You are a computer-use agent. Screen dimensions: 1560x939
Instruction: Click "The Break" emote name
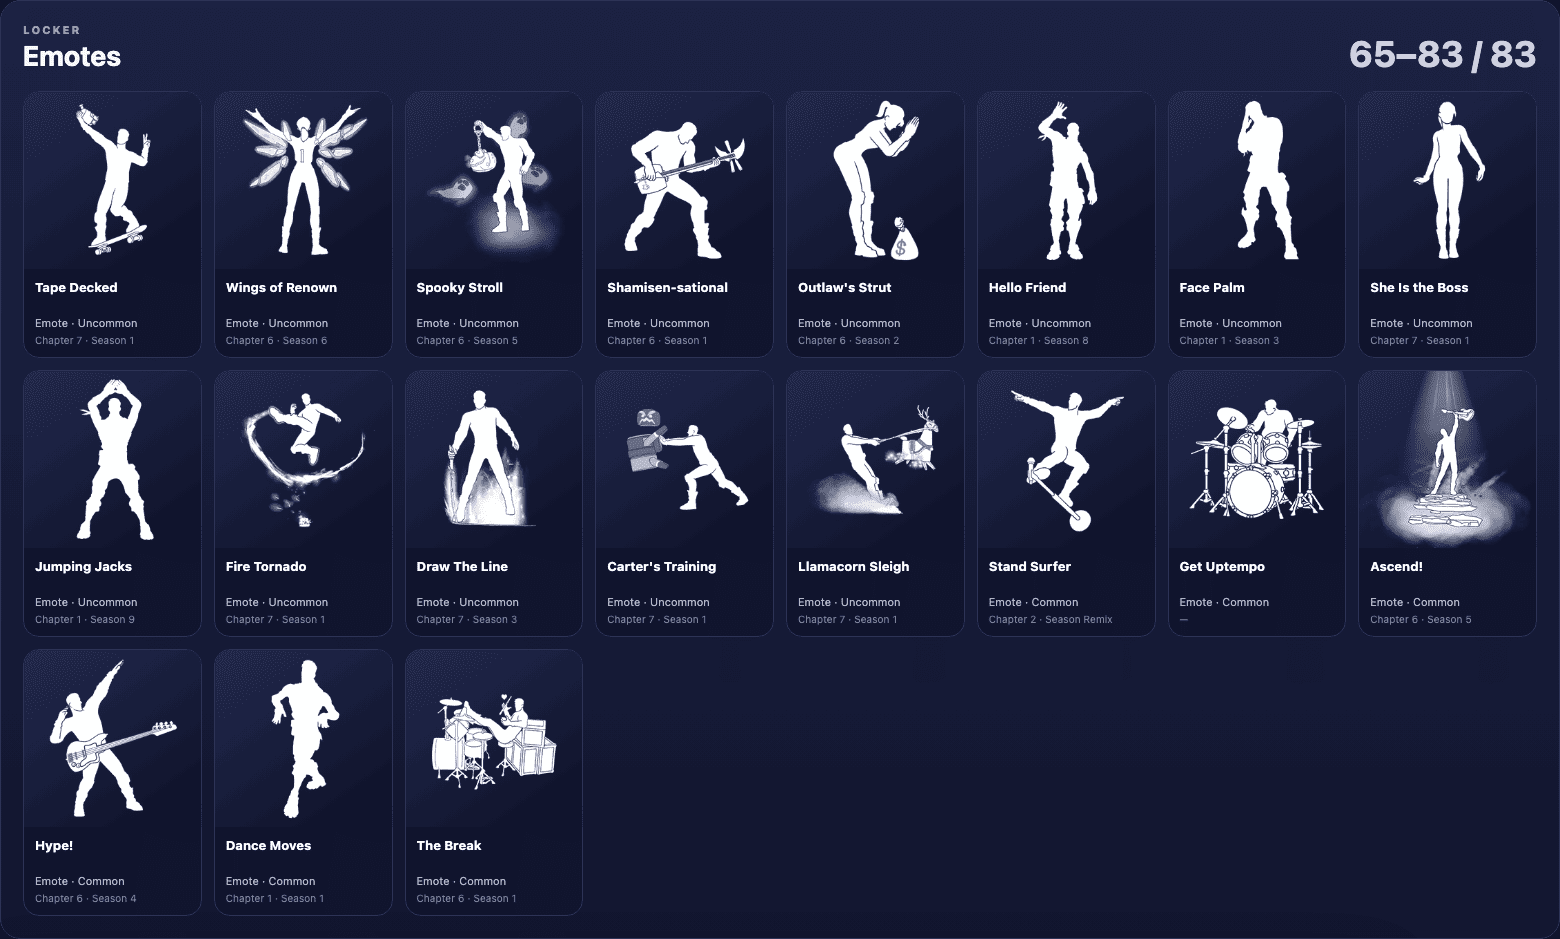tap(449, 846)
